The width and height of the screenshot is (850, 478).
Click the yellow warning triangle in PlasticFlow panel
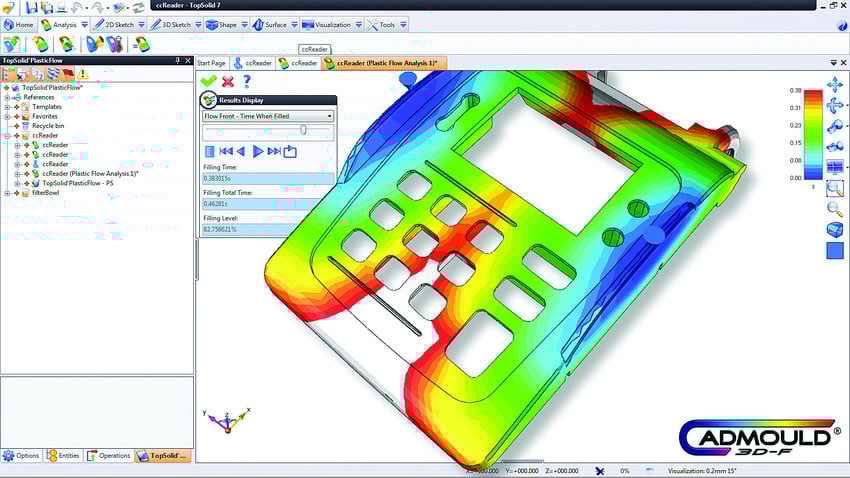83,74
